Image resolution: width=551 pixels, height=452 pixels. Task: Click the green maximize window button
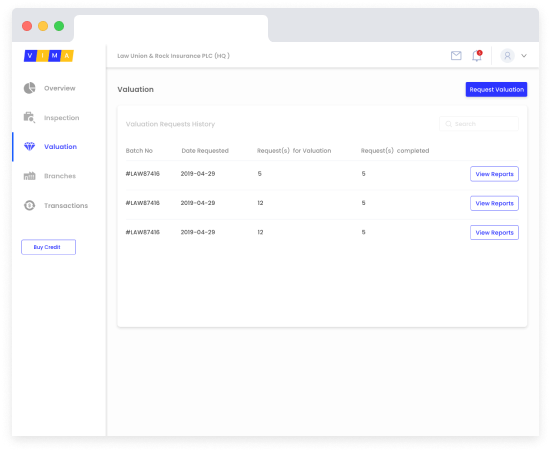pyautogui.click(x=59, y=26)
